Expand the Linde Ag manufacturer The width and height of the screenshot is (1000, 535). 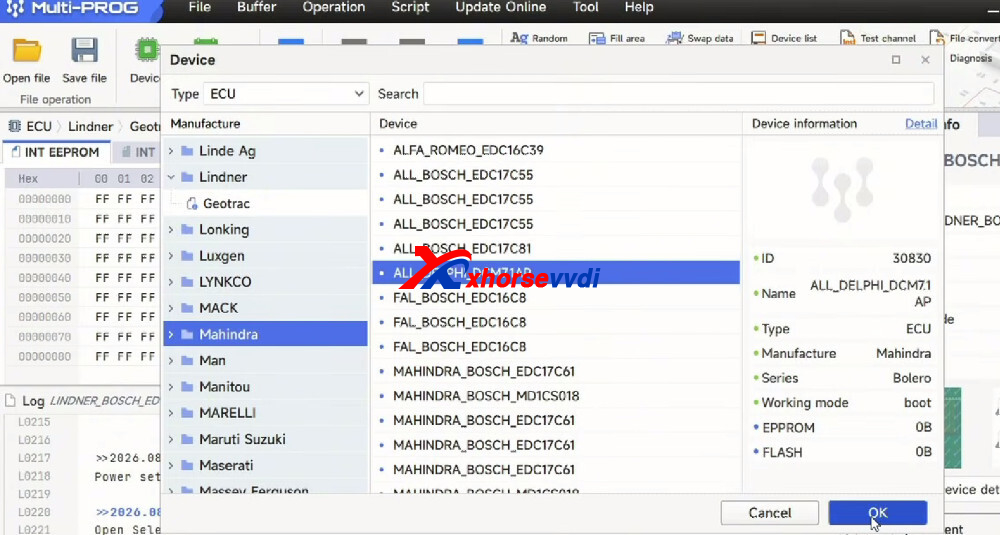pos(171,151)
